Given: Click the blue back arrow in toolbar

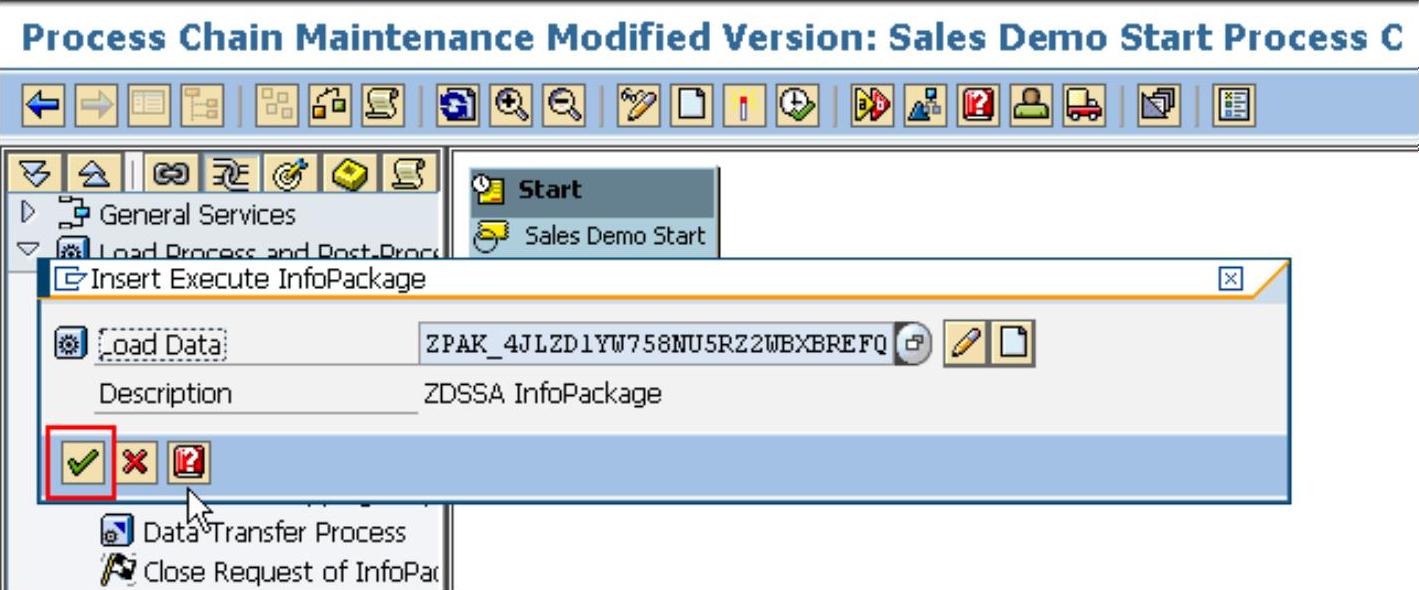Looking at the screenshot, I should click(43, 105).
